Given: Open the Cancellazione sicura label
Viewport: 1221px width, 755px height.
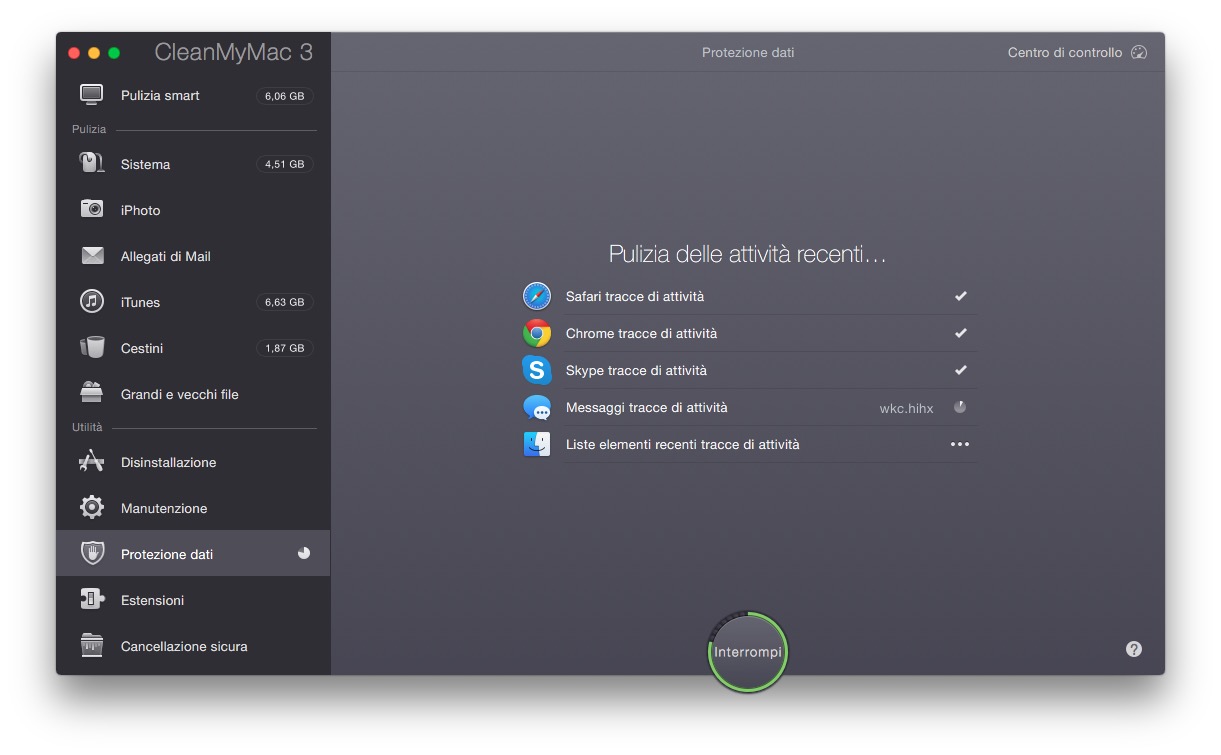Looking at the screenshot, I should coord(184,646).
